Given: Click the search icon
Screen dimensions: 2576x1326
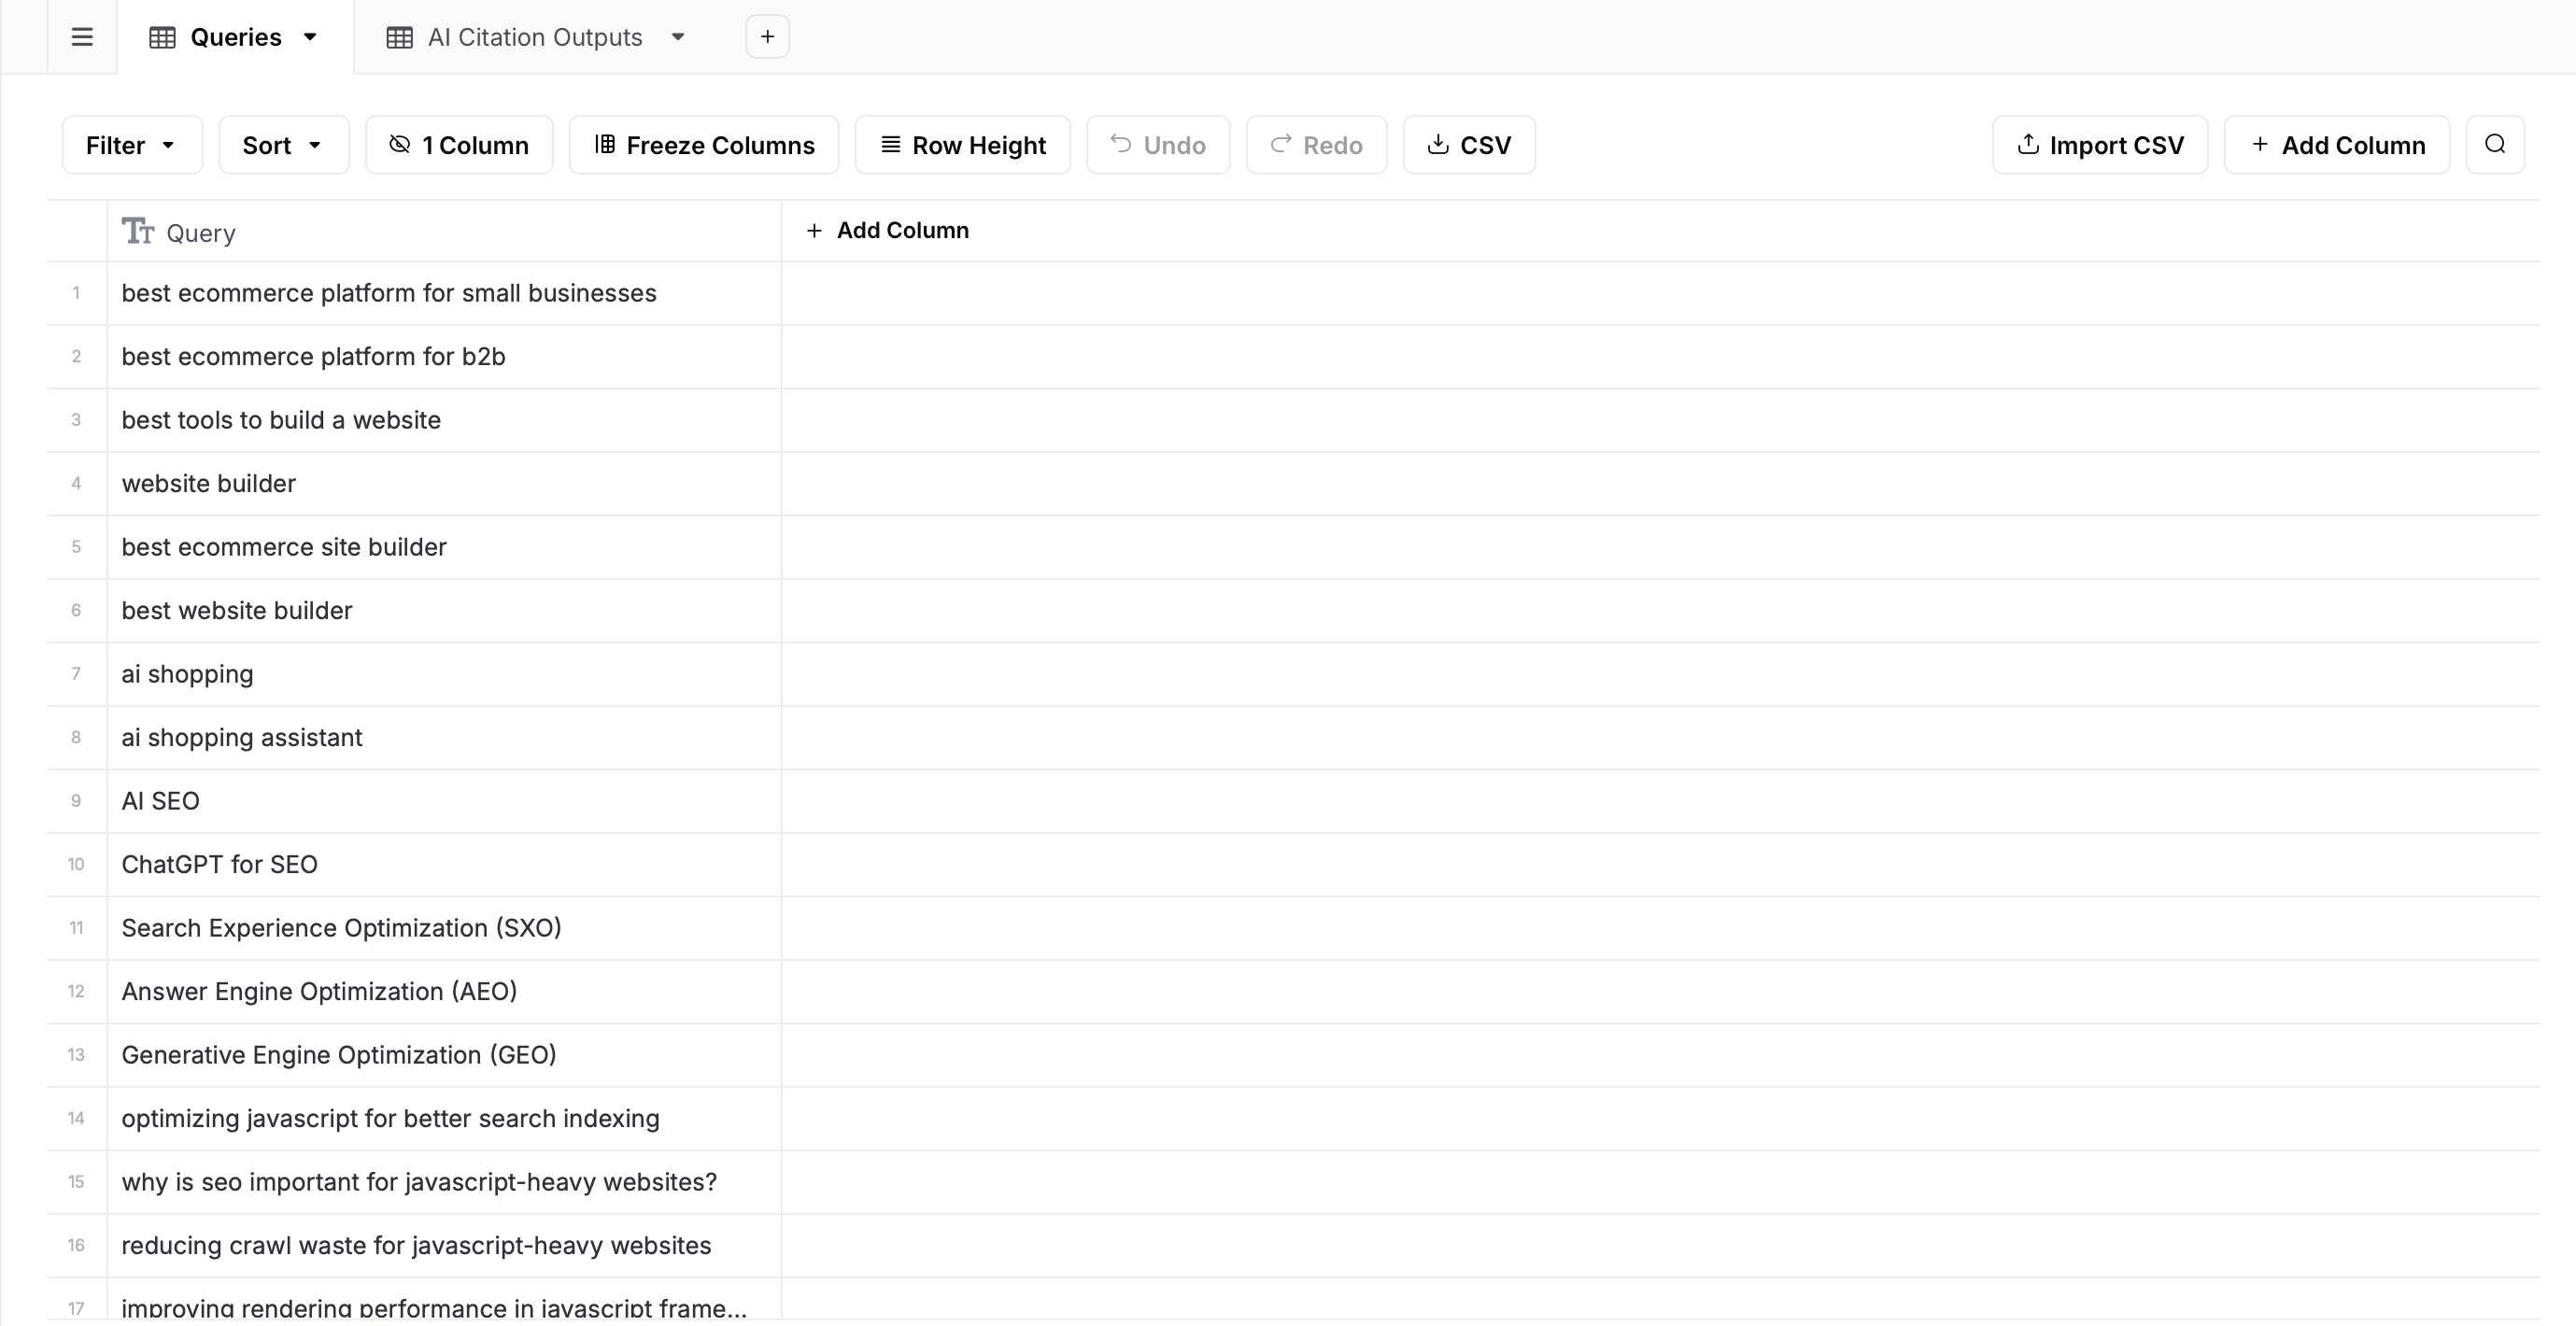Looking at the screenshot, I should pos(2495,144).
